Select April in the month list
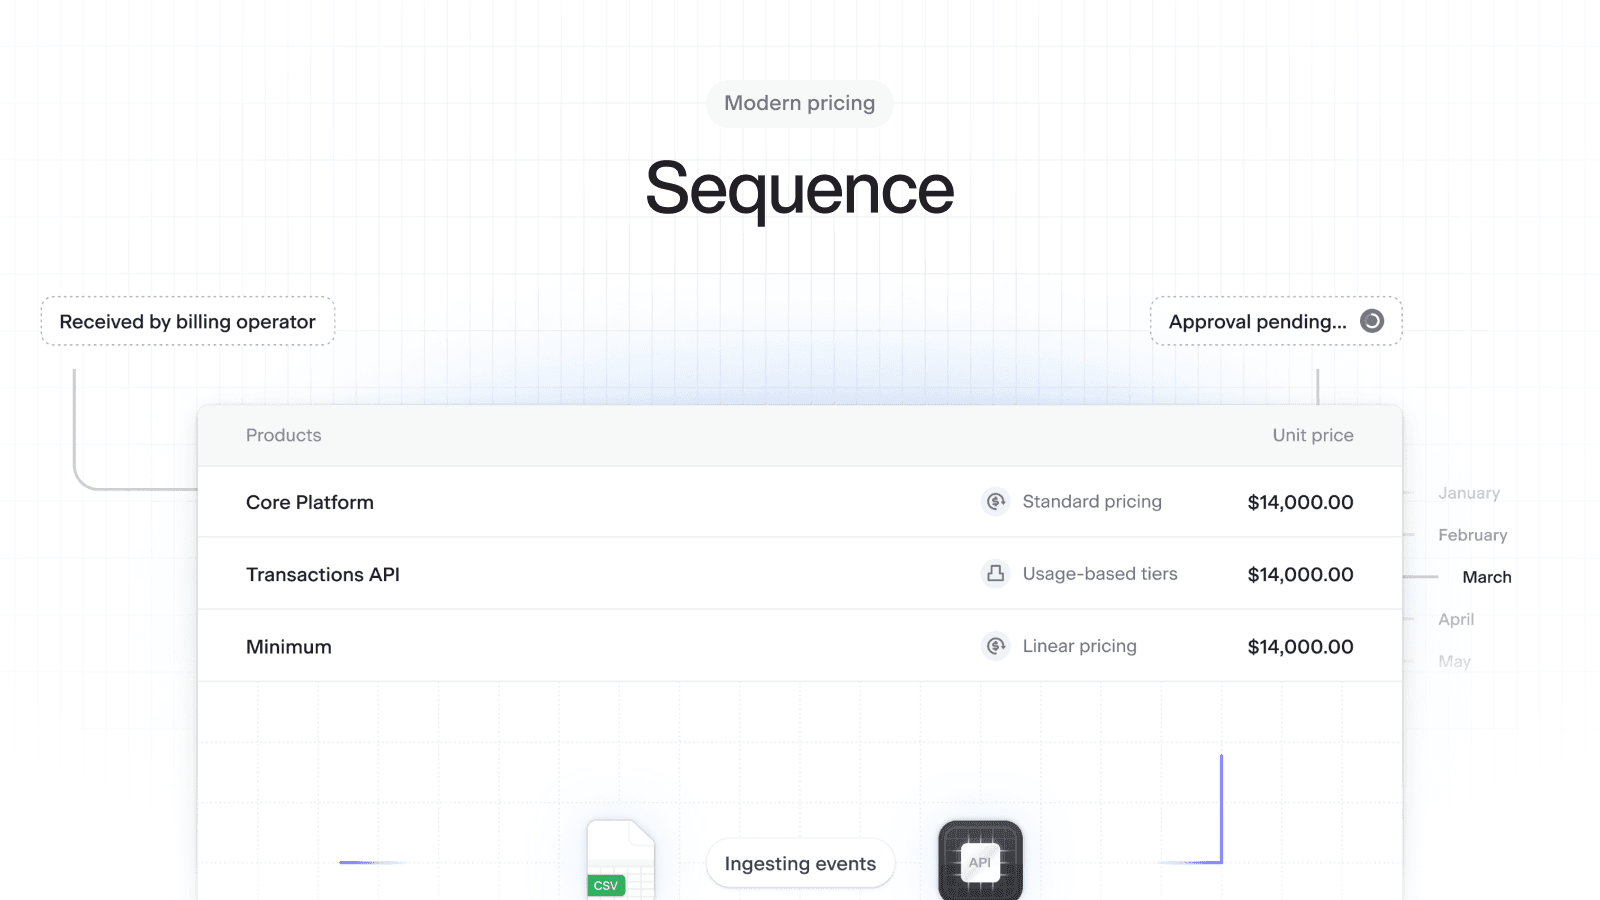The image size is (1600, 900). (1456, 619)
